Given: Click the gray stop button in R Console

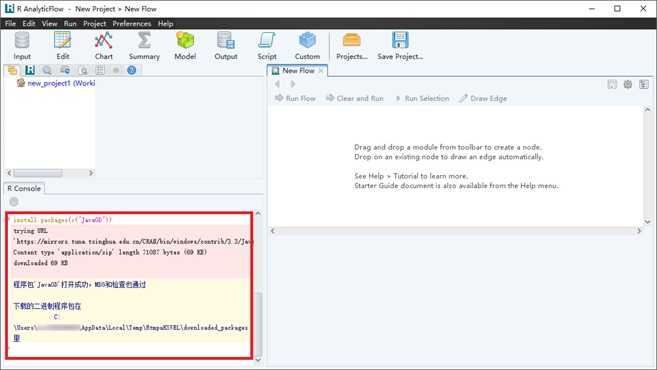Looking at the screenshot, I should click(14, 202).
